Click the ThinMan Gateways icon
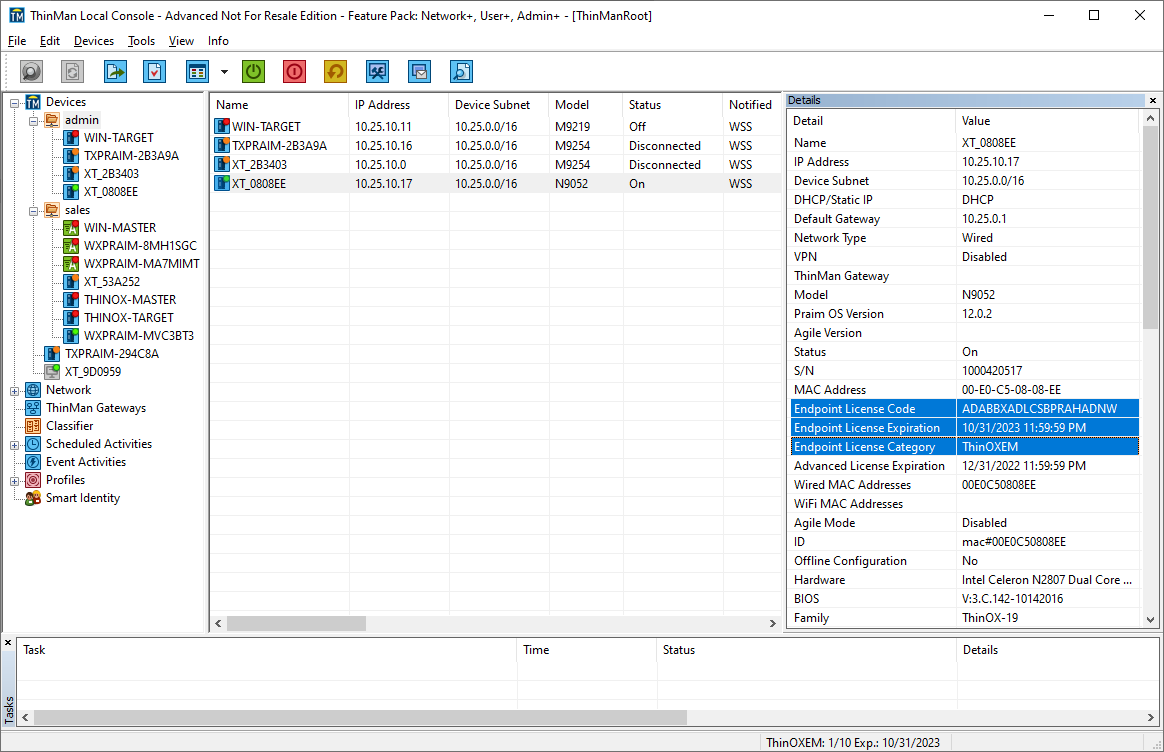 (33, 408)
